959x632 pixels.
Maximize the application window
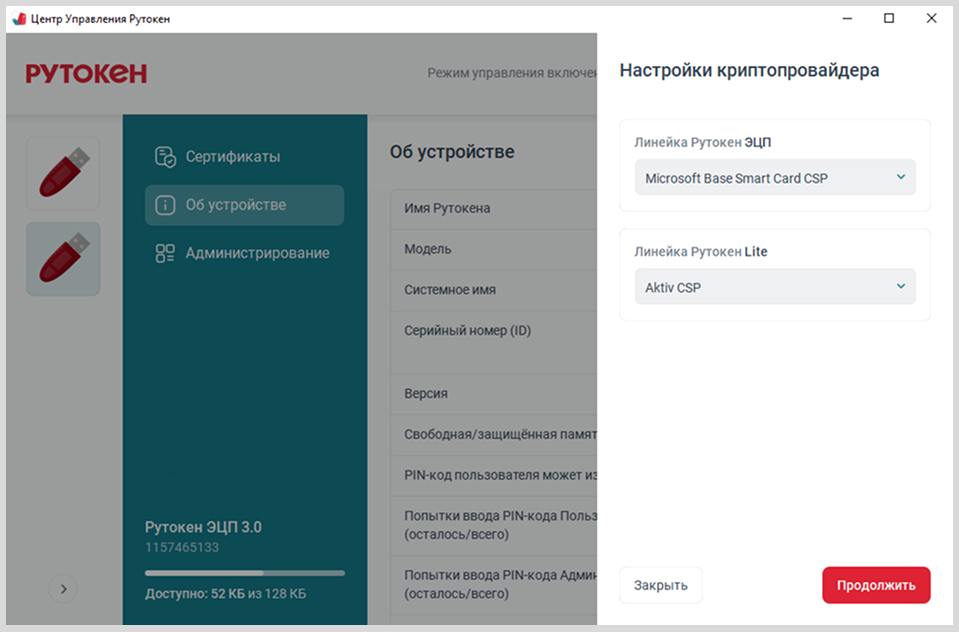pos(889,19)
